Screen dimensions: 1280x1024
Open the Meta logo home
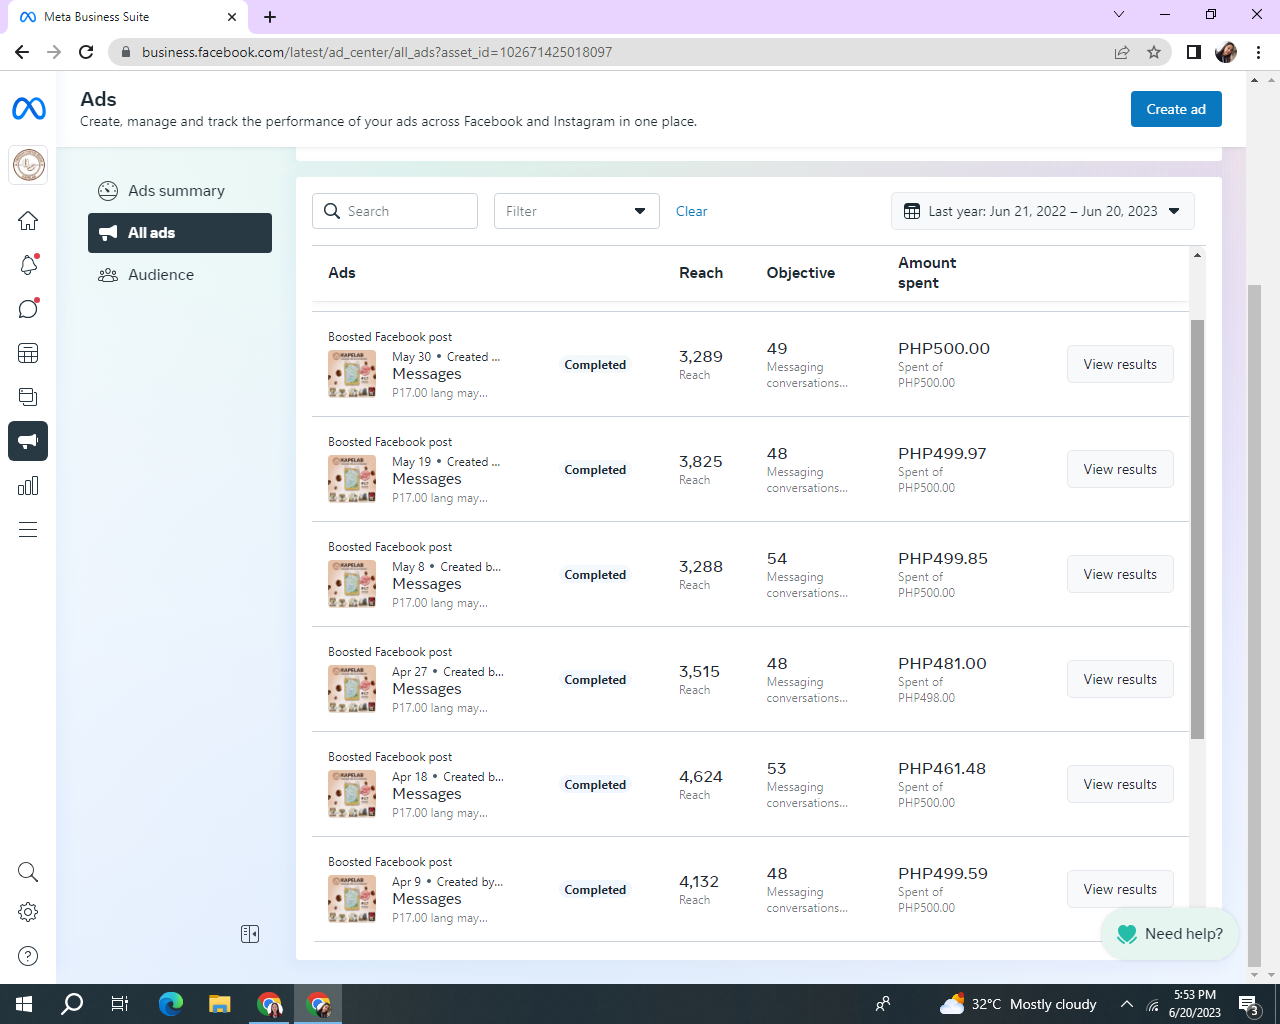pyautogui.click(x=28, y=108)
